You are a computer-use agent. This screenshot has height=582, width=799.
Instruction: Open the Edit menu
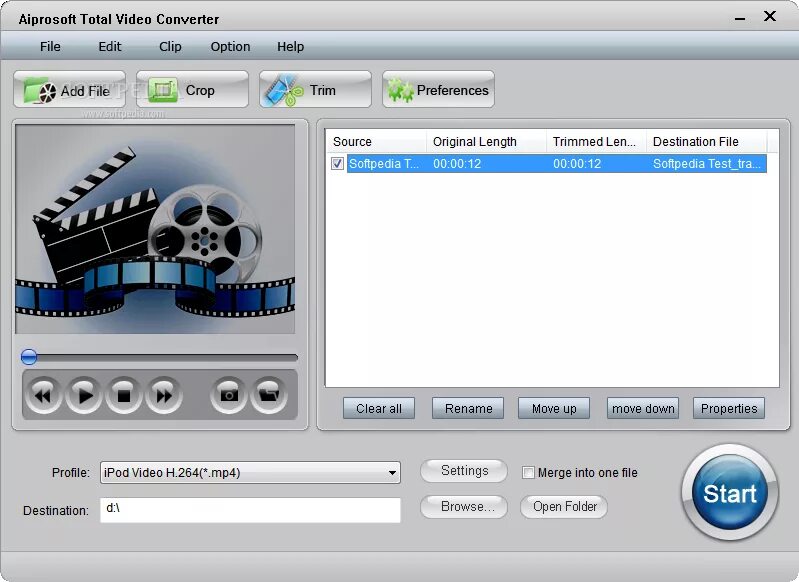point(110,46)
